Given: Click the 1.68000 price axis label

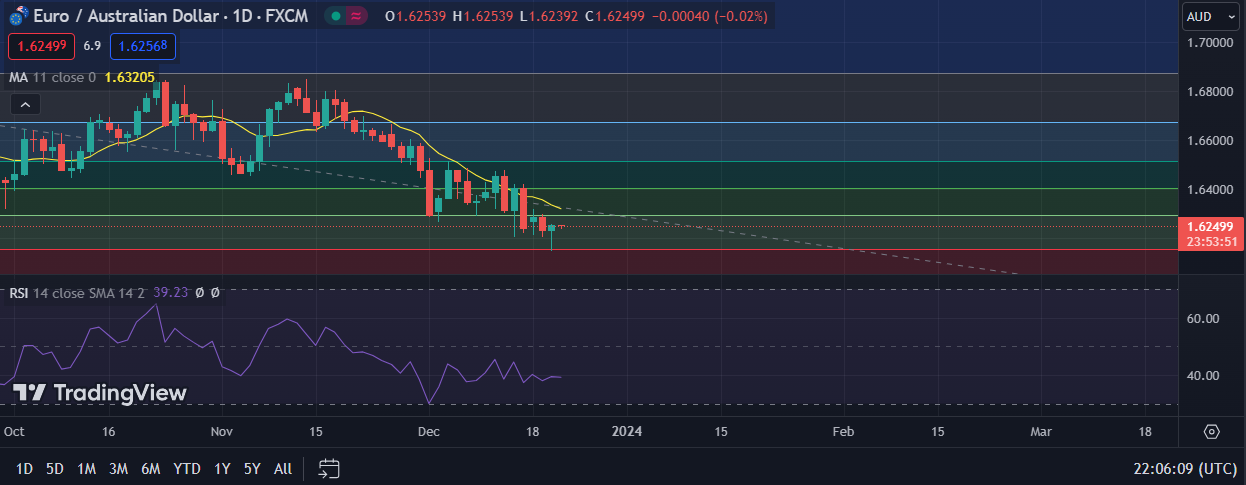Looking at the screenshot, I should (1209, 92).
